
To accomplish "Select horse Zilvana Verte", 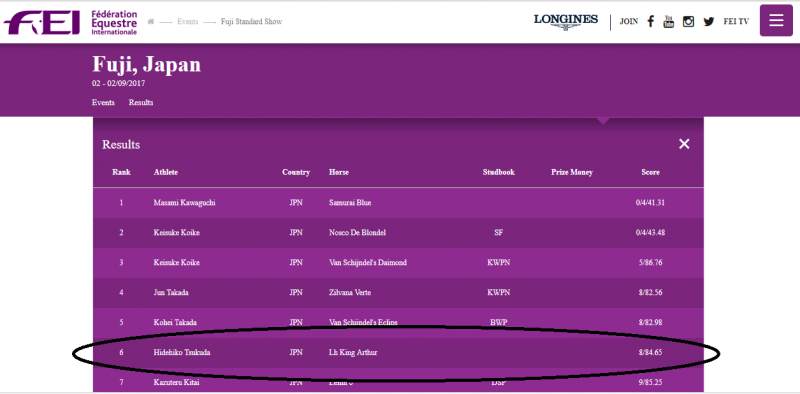I will coord(350,293).
